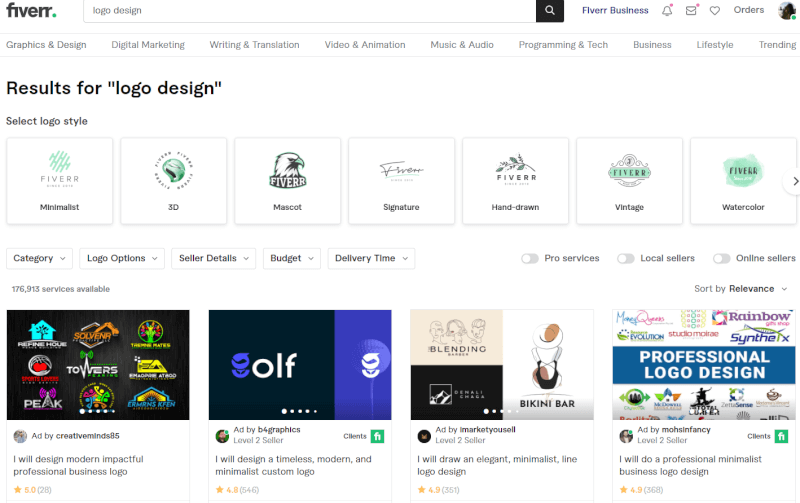Expand the Category filter dropdown

click(39, 258)
